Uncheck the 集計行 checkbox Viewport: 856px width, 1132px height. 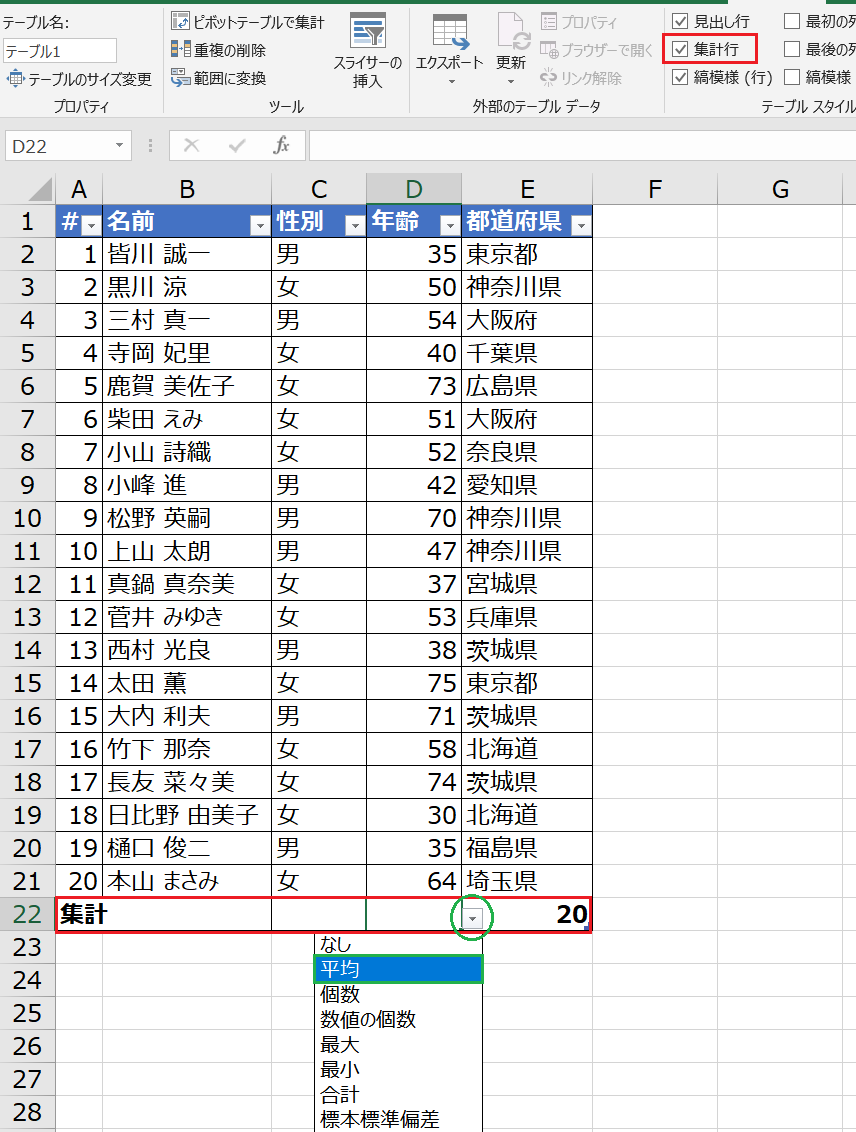coord(680,49)
